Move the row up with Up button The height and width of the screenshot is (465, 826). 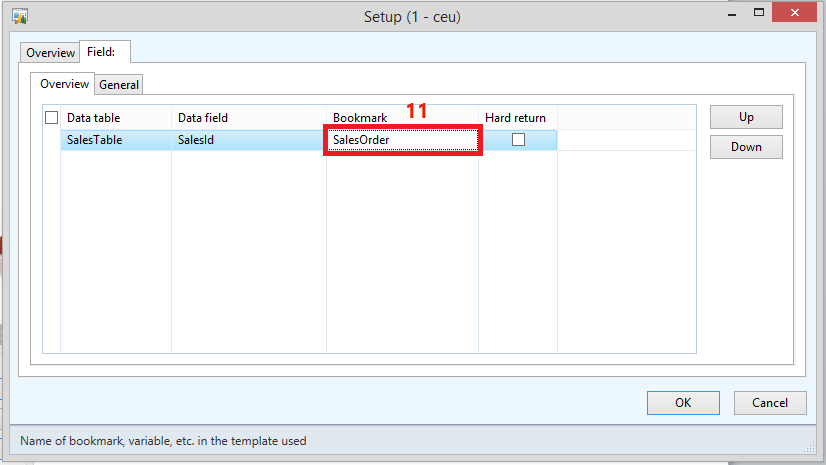pos(746,117)
